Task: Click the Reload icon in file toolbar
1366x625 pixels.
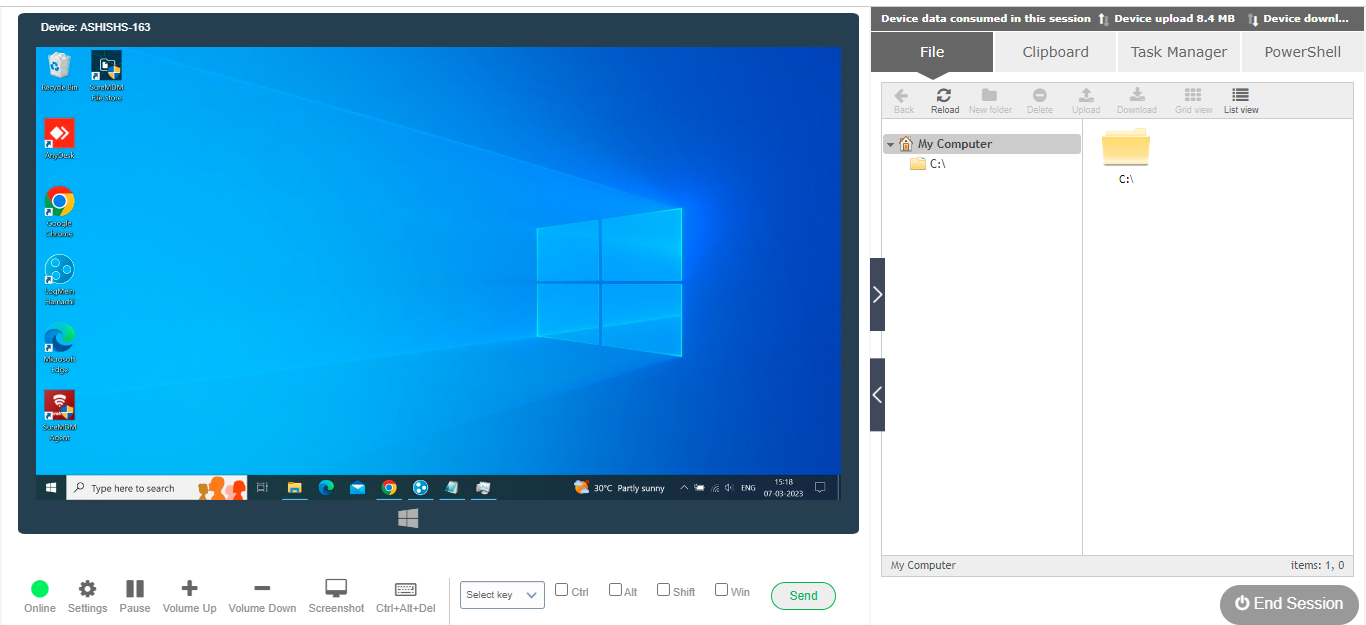Action: pos(944,99)
